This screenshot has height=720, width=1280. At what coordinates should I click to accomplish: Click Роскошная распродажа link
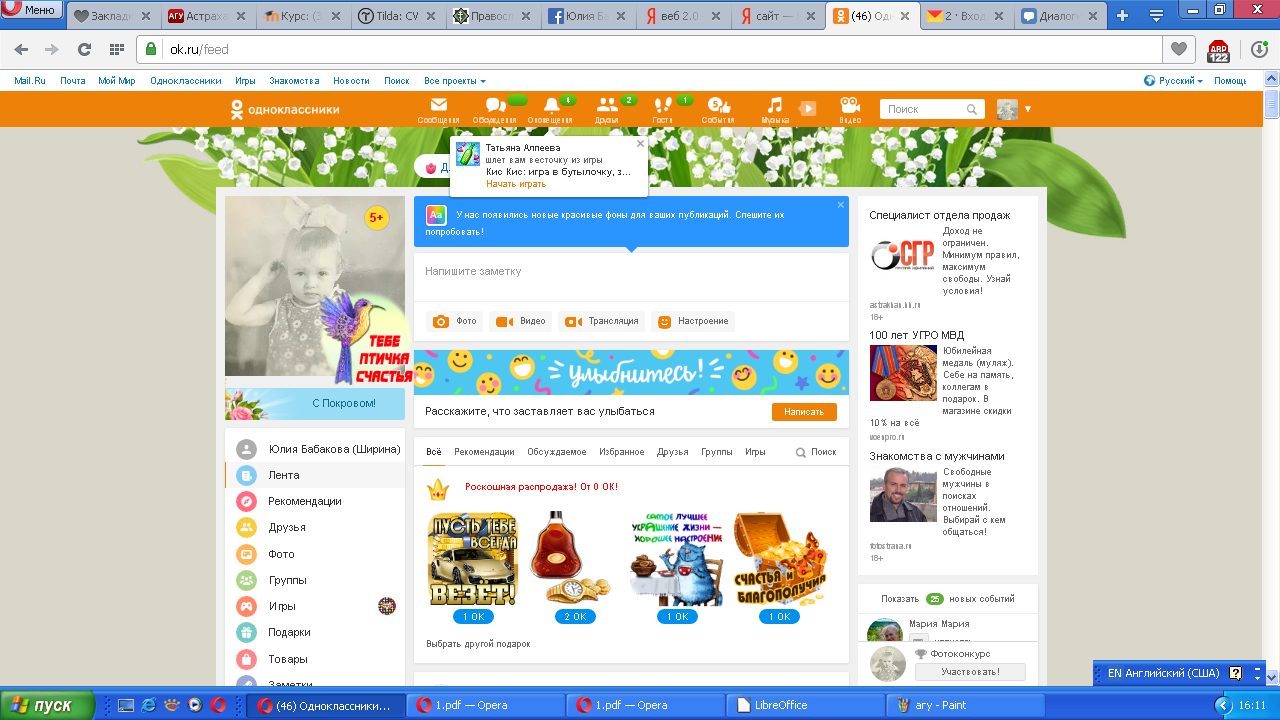pyautogui.click(x=541, y=487)
